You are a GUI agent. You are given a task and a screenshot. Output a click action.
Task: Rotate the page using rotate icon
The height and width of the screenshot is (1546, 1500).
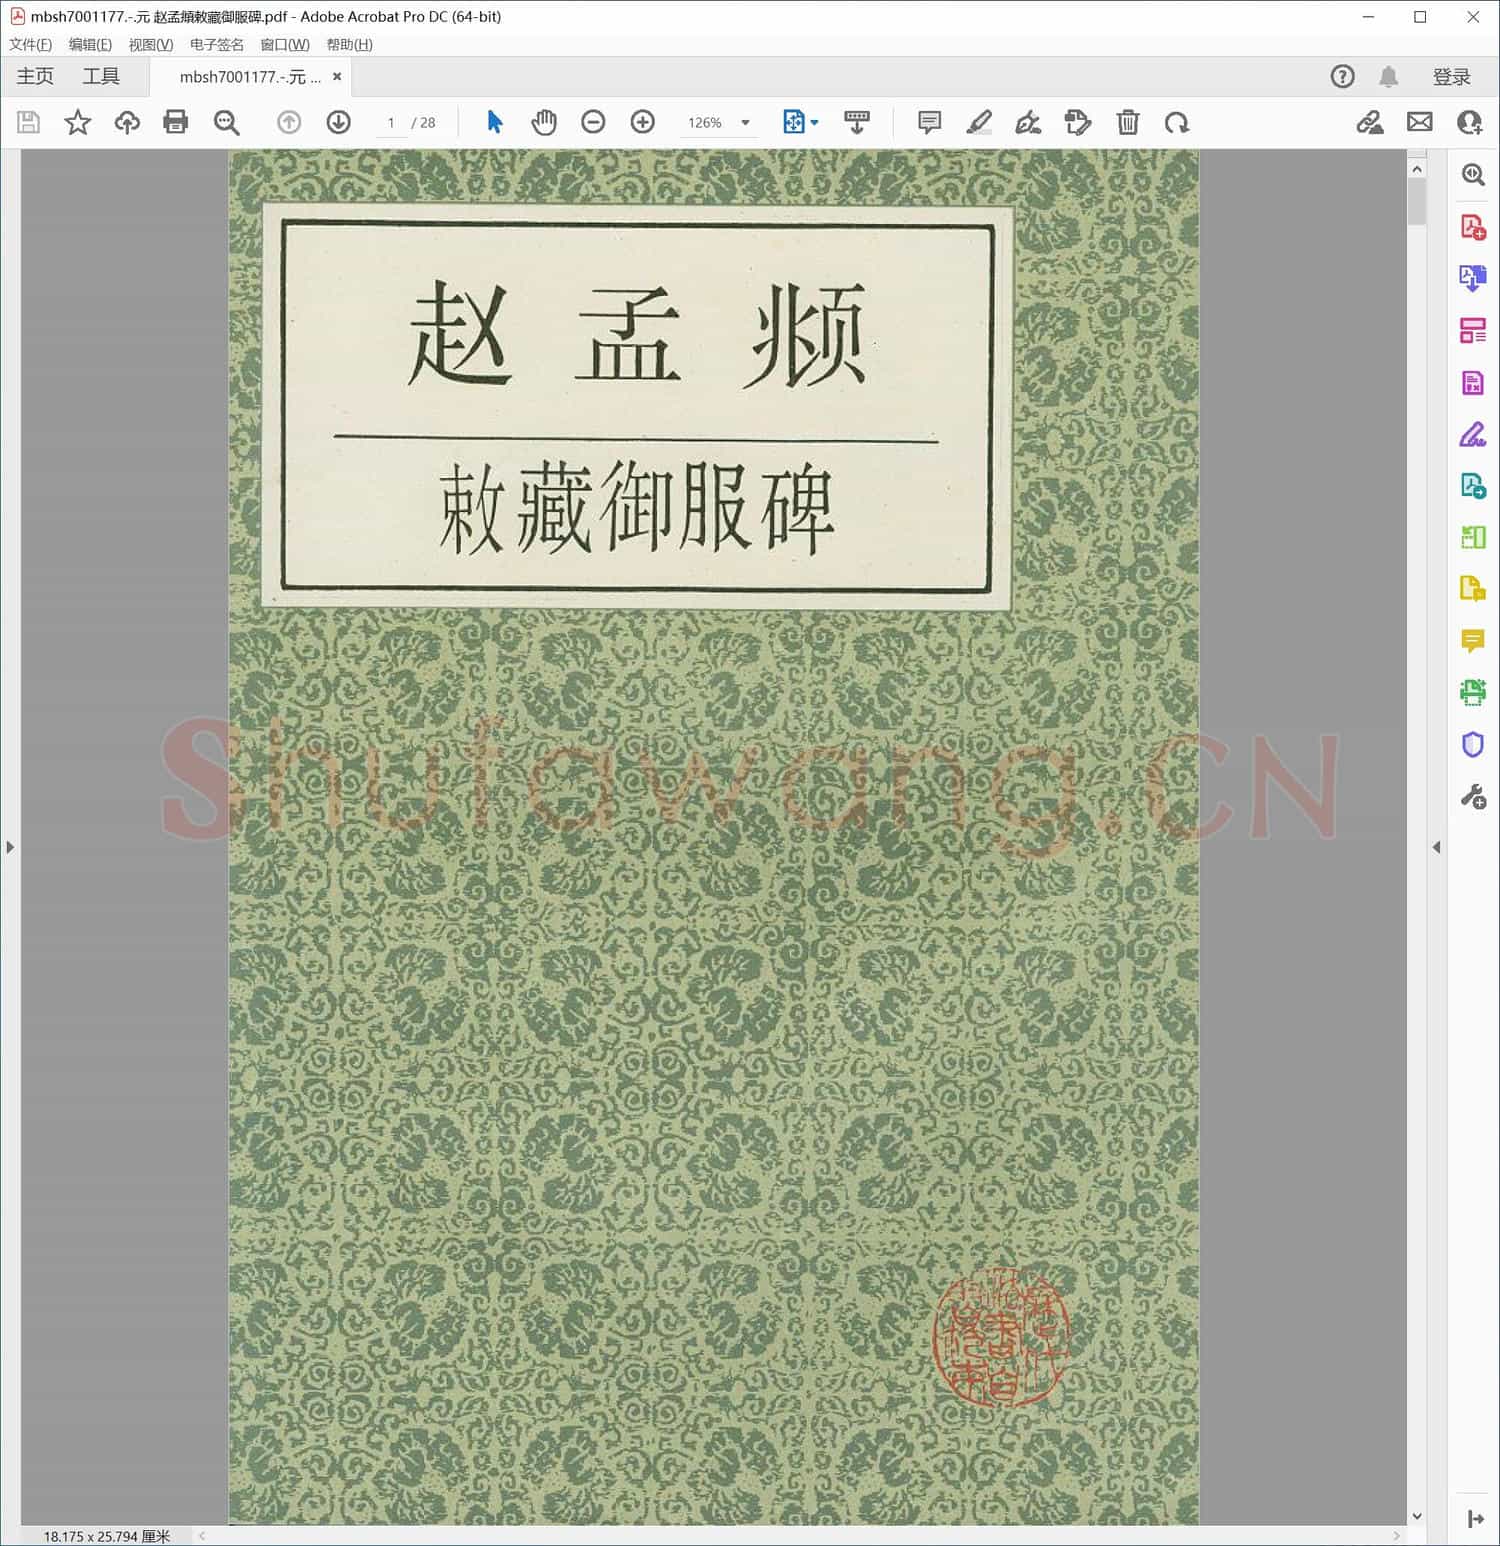coord(1178,122)
